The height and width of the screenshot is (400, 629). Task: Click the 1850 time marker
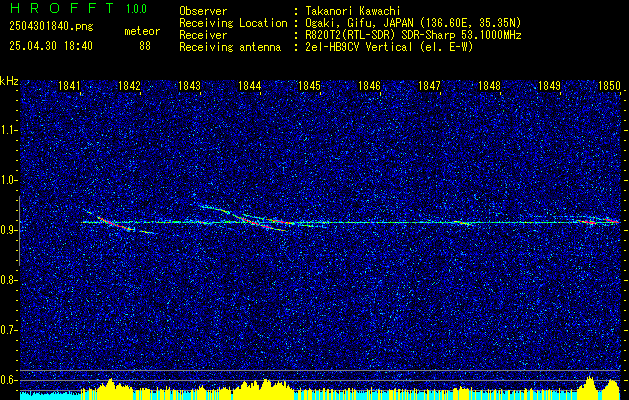click(x=609, y=86)
